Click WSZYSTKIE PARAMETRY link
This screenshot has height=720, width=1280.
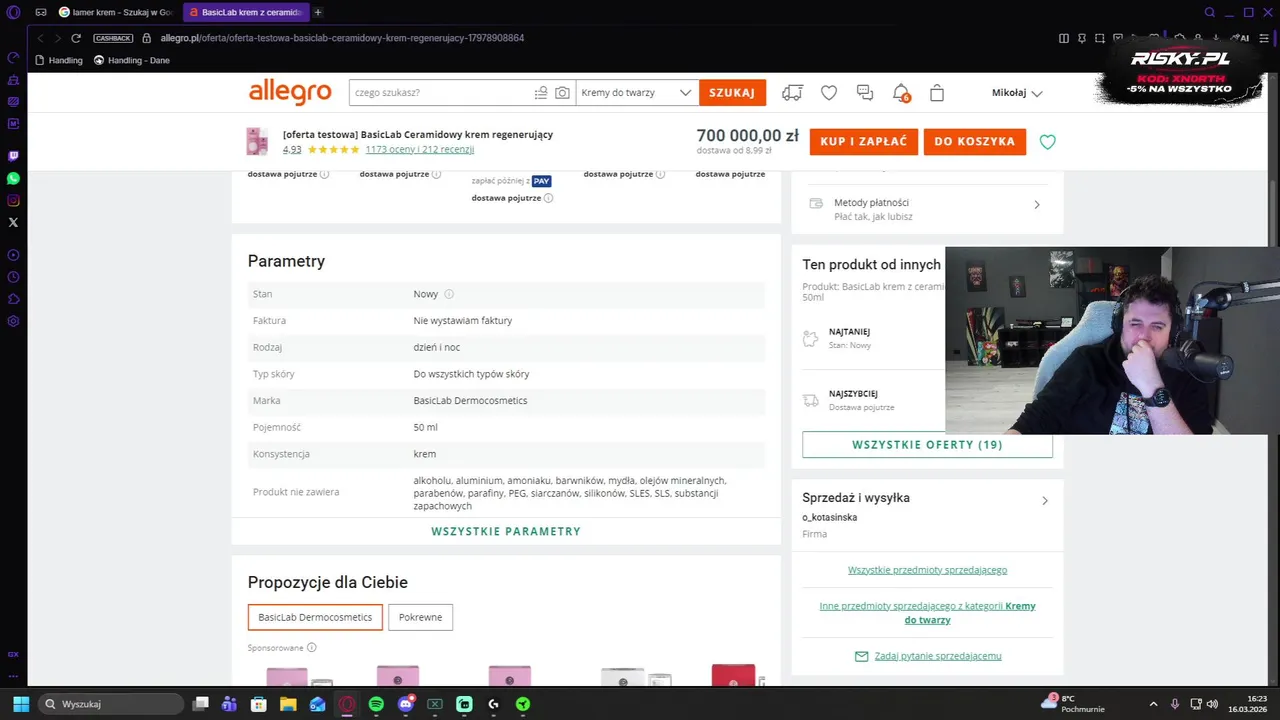point(506,531)
